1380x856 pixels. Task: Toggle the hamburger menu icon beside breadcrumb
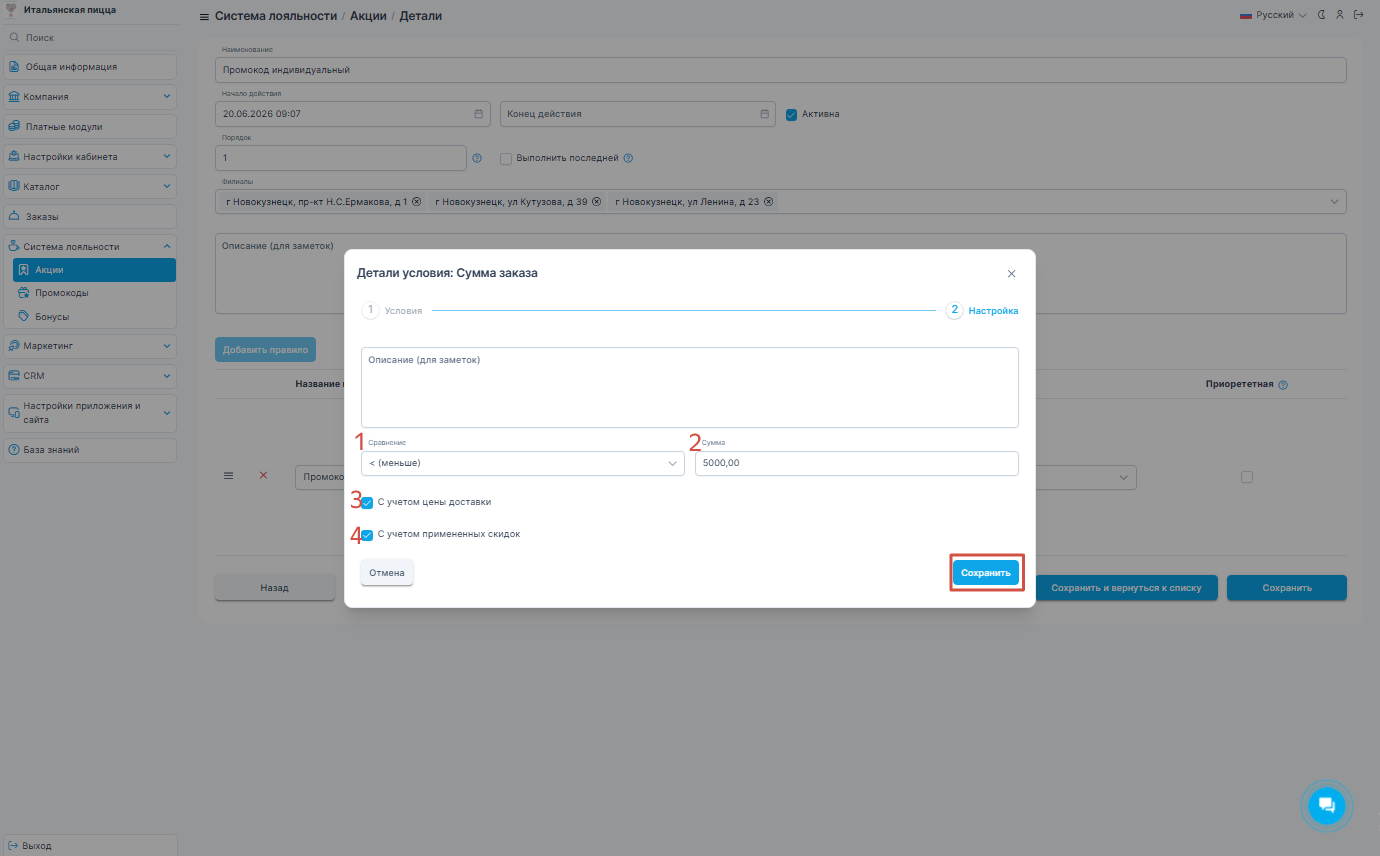pos(204,17)
